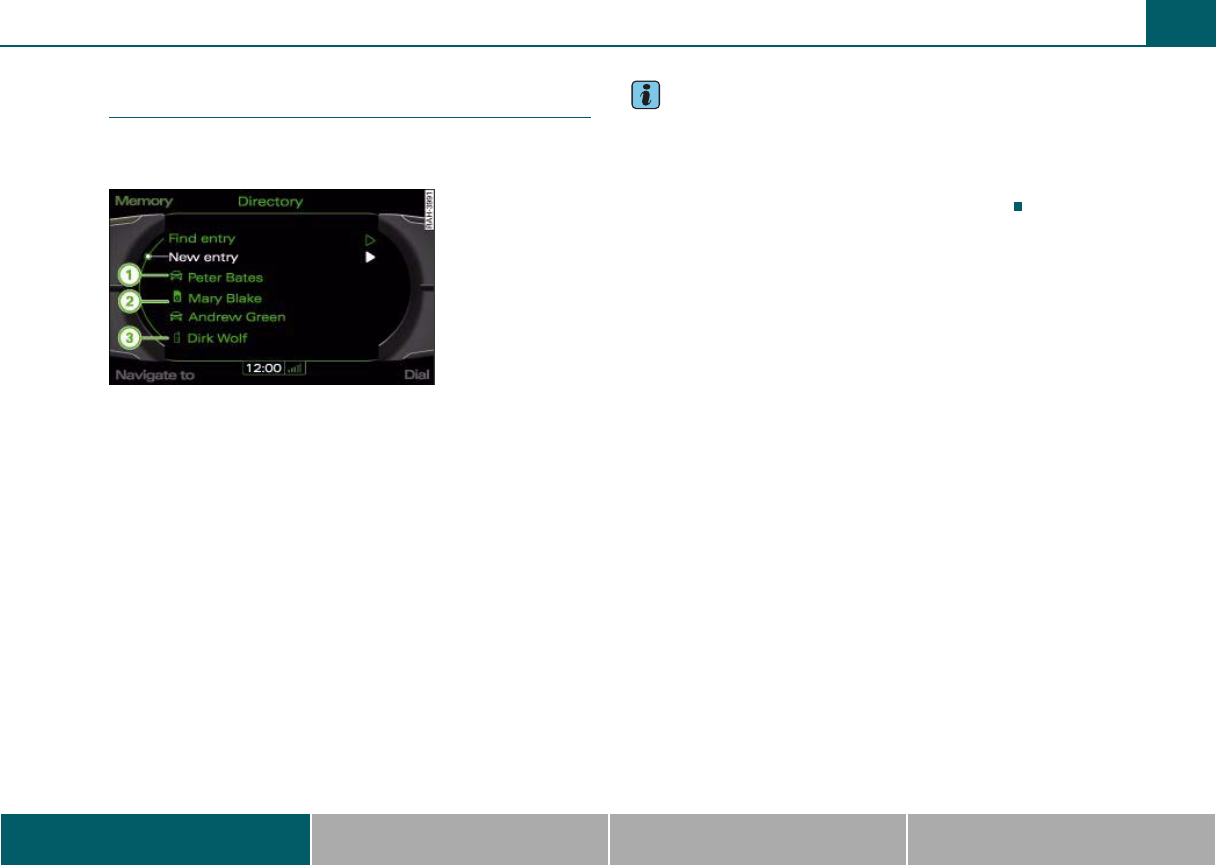Select the Memory softkey label
The height and width of the screenshot is (865, 1216).
click(144, 201)
